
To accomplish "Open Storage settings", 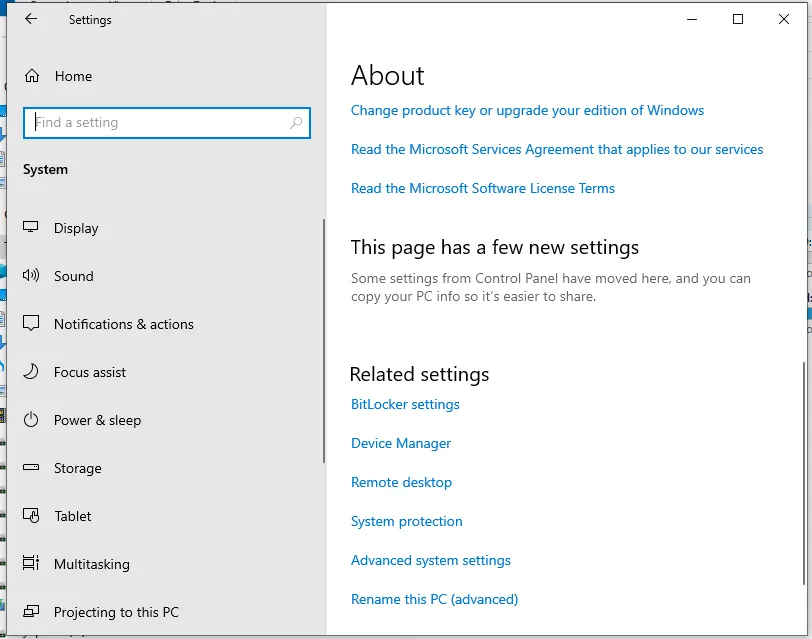I will pyautogui.click(x=78, y=468).
